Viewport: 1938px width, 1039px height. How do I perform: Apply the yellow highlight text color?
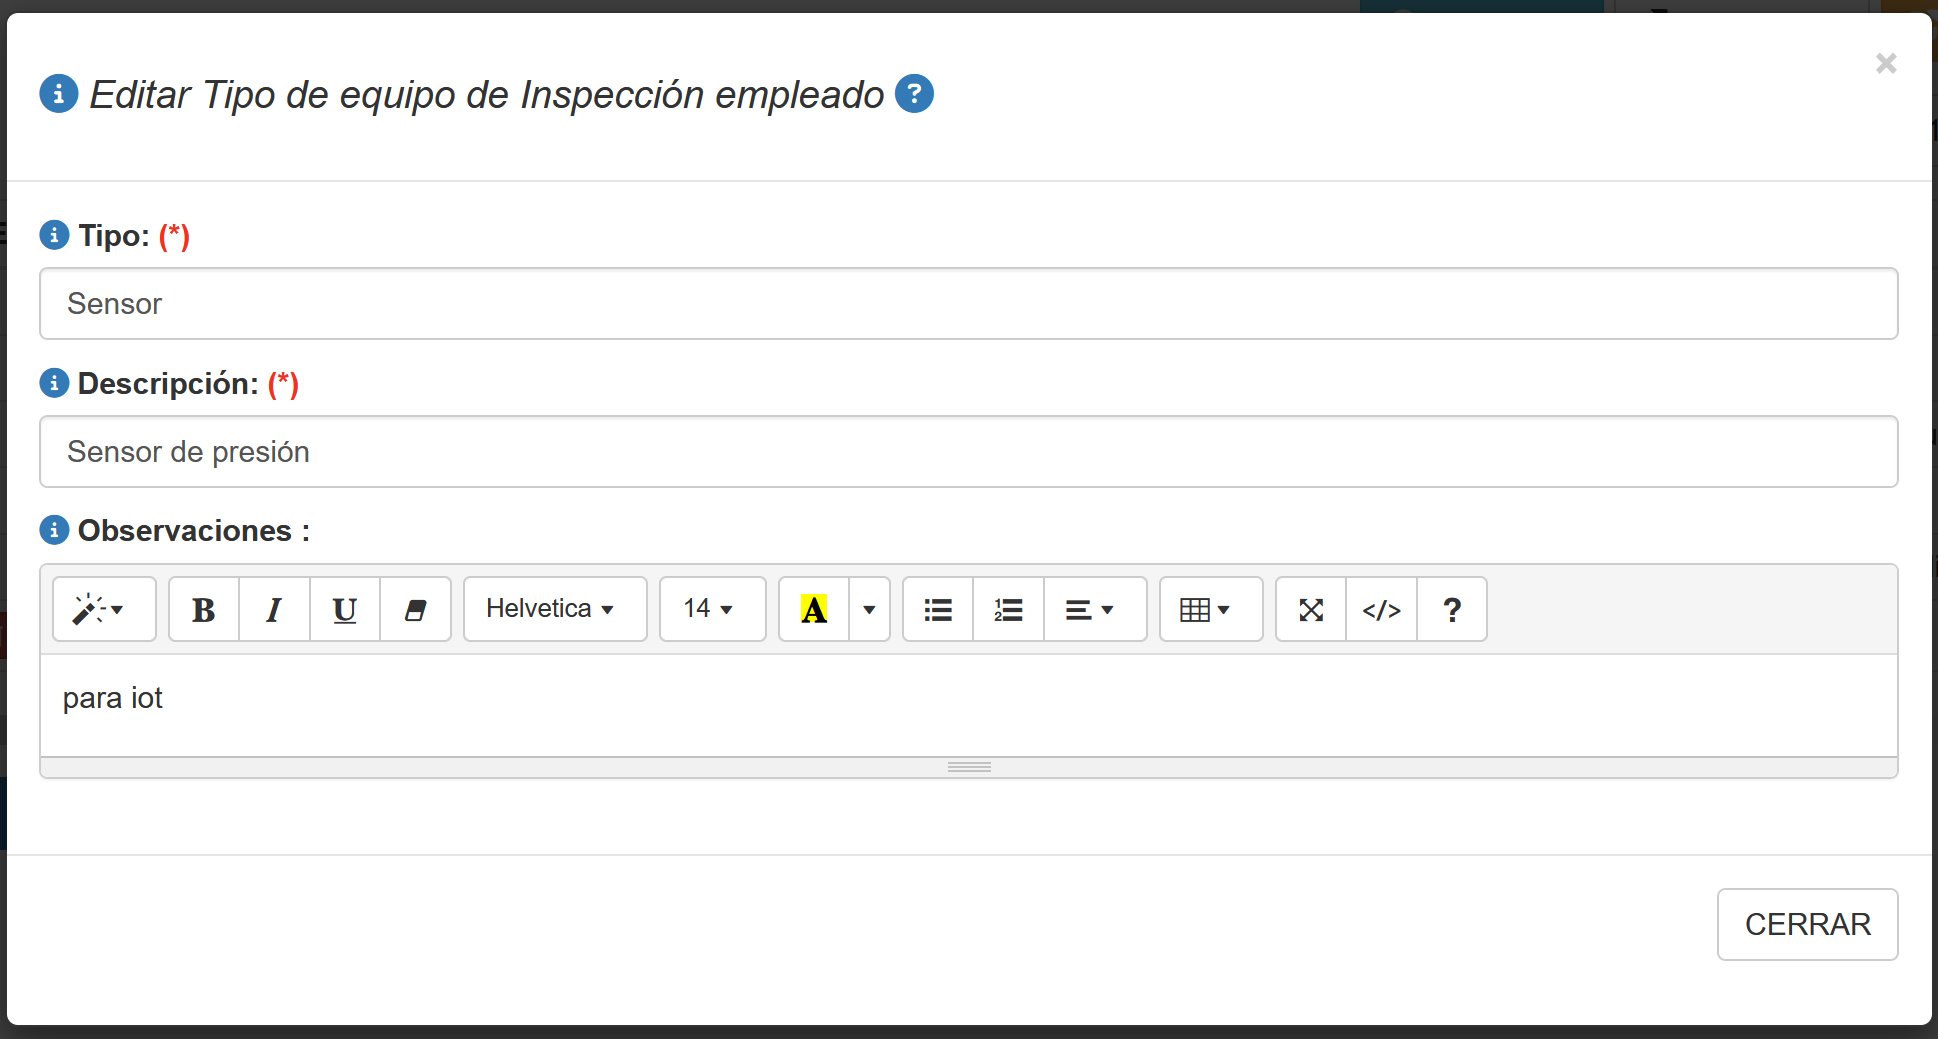(x=814, y=609)
